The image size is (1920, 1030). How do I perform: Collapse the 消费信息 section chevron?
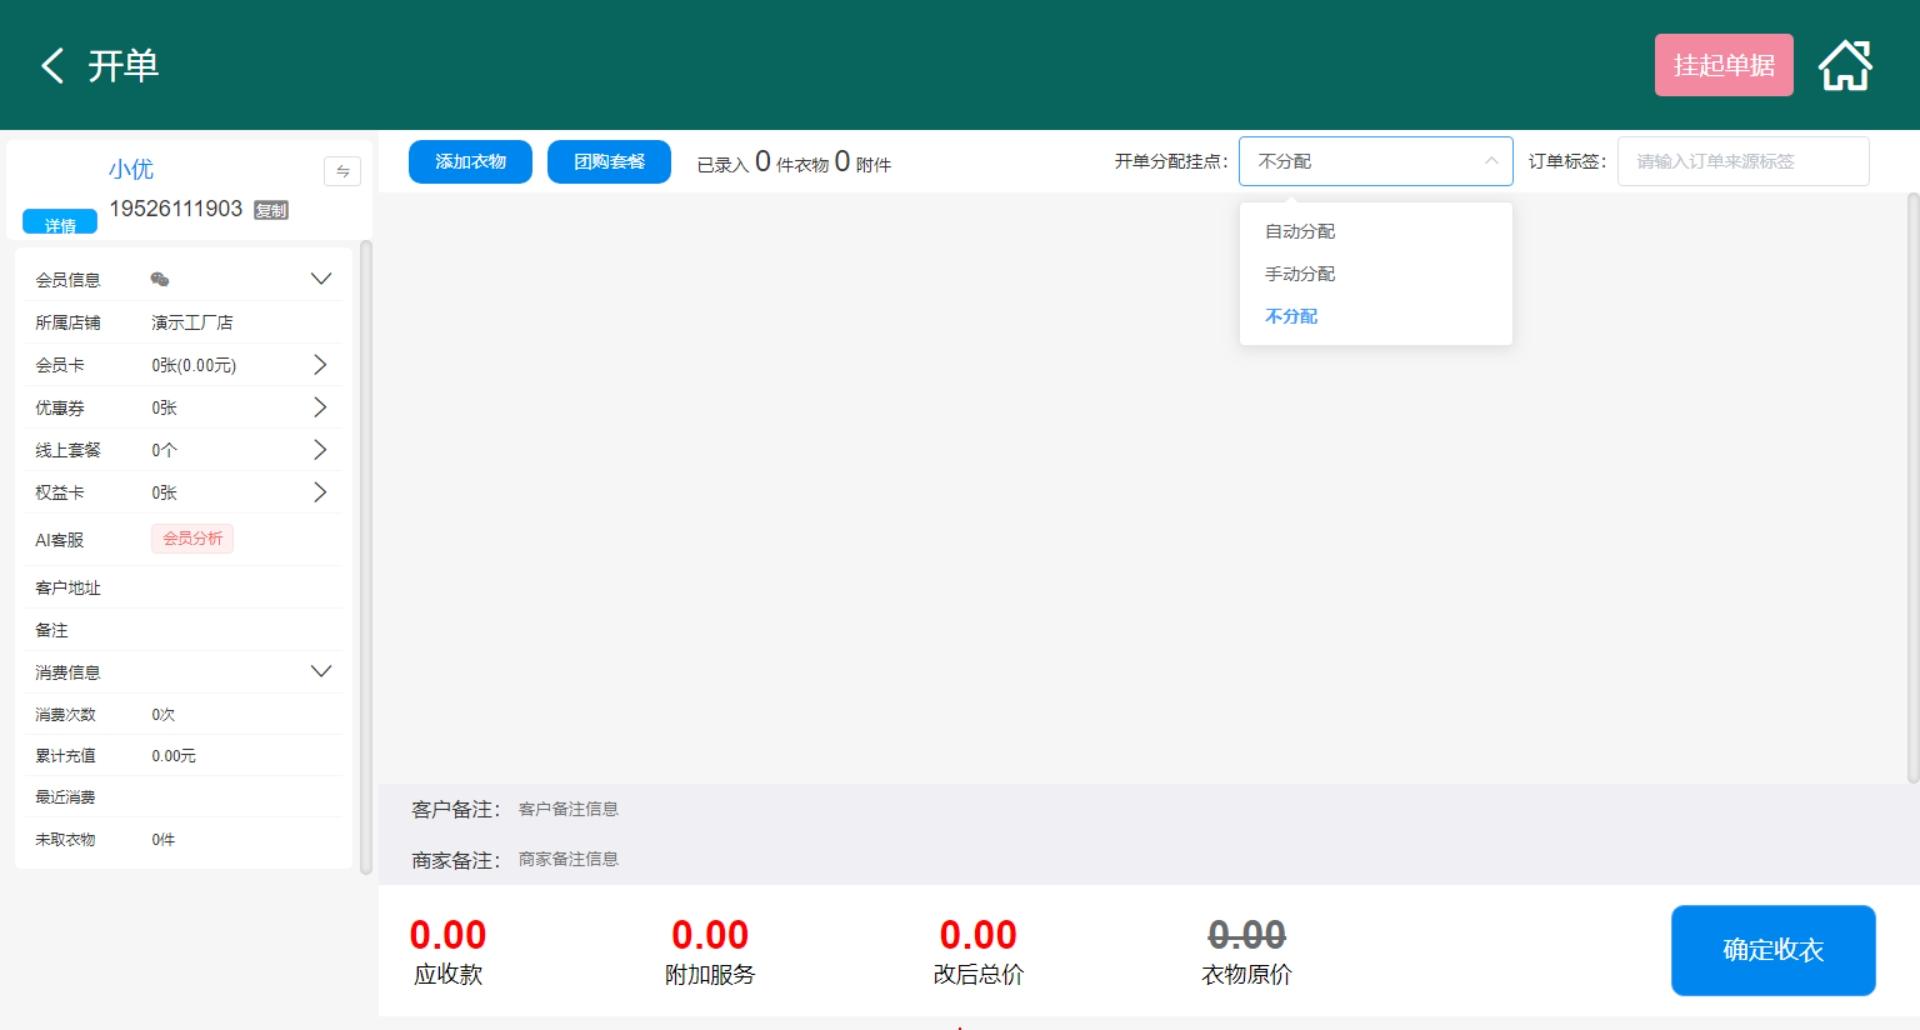coord(321,671)
